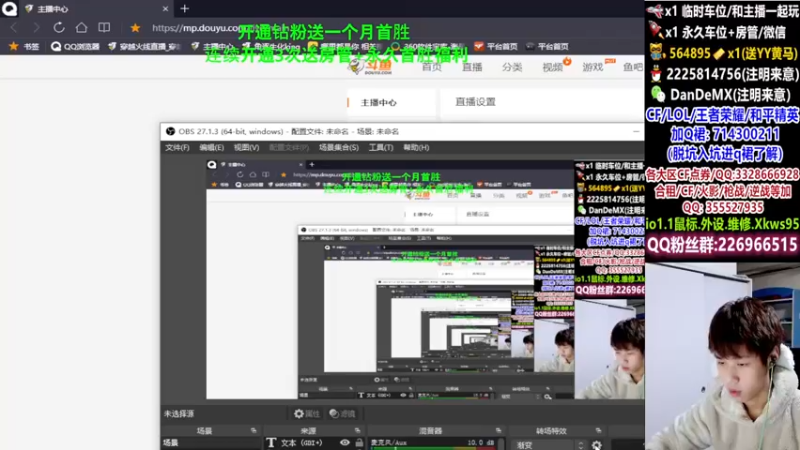Click the OBS logo in title bar
This screenshot has height=450, width=800.
click(x=170, y=132)
